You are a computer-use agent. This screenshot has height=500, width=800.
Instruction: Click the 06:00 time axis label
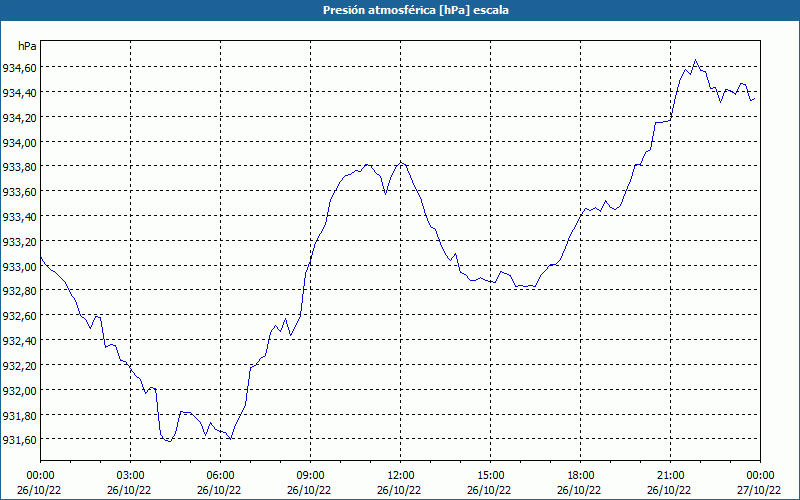[220, 476]
